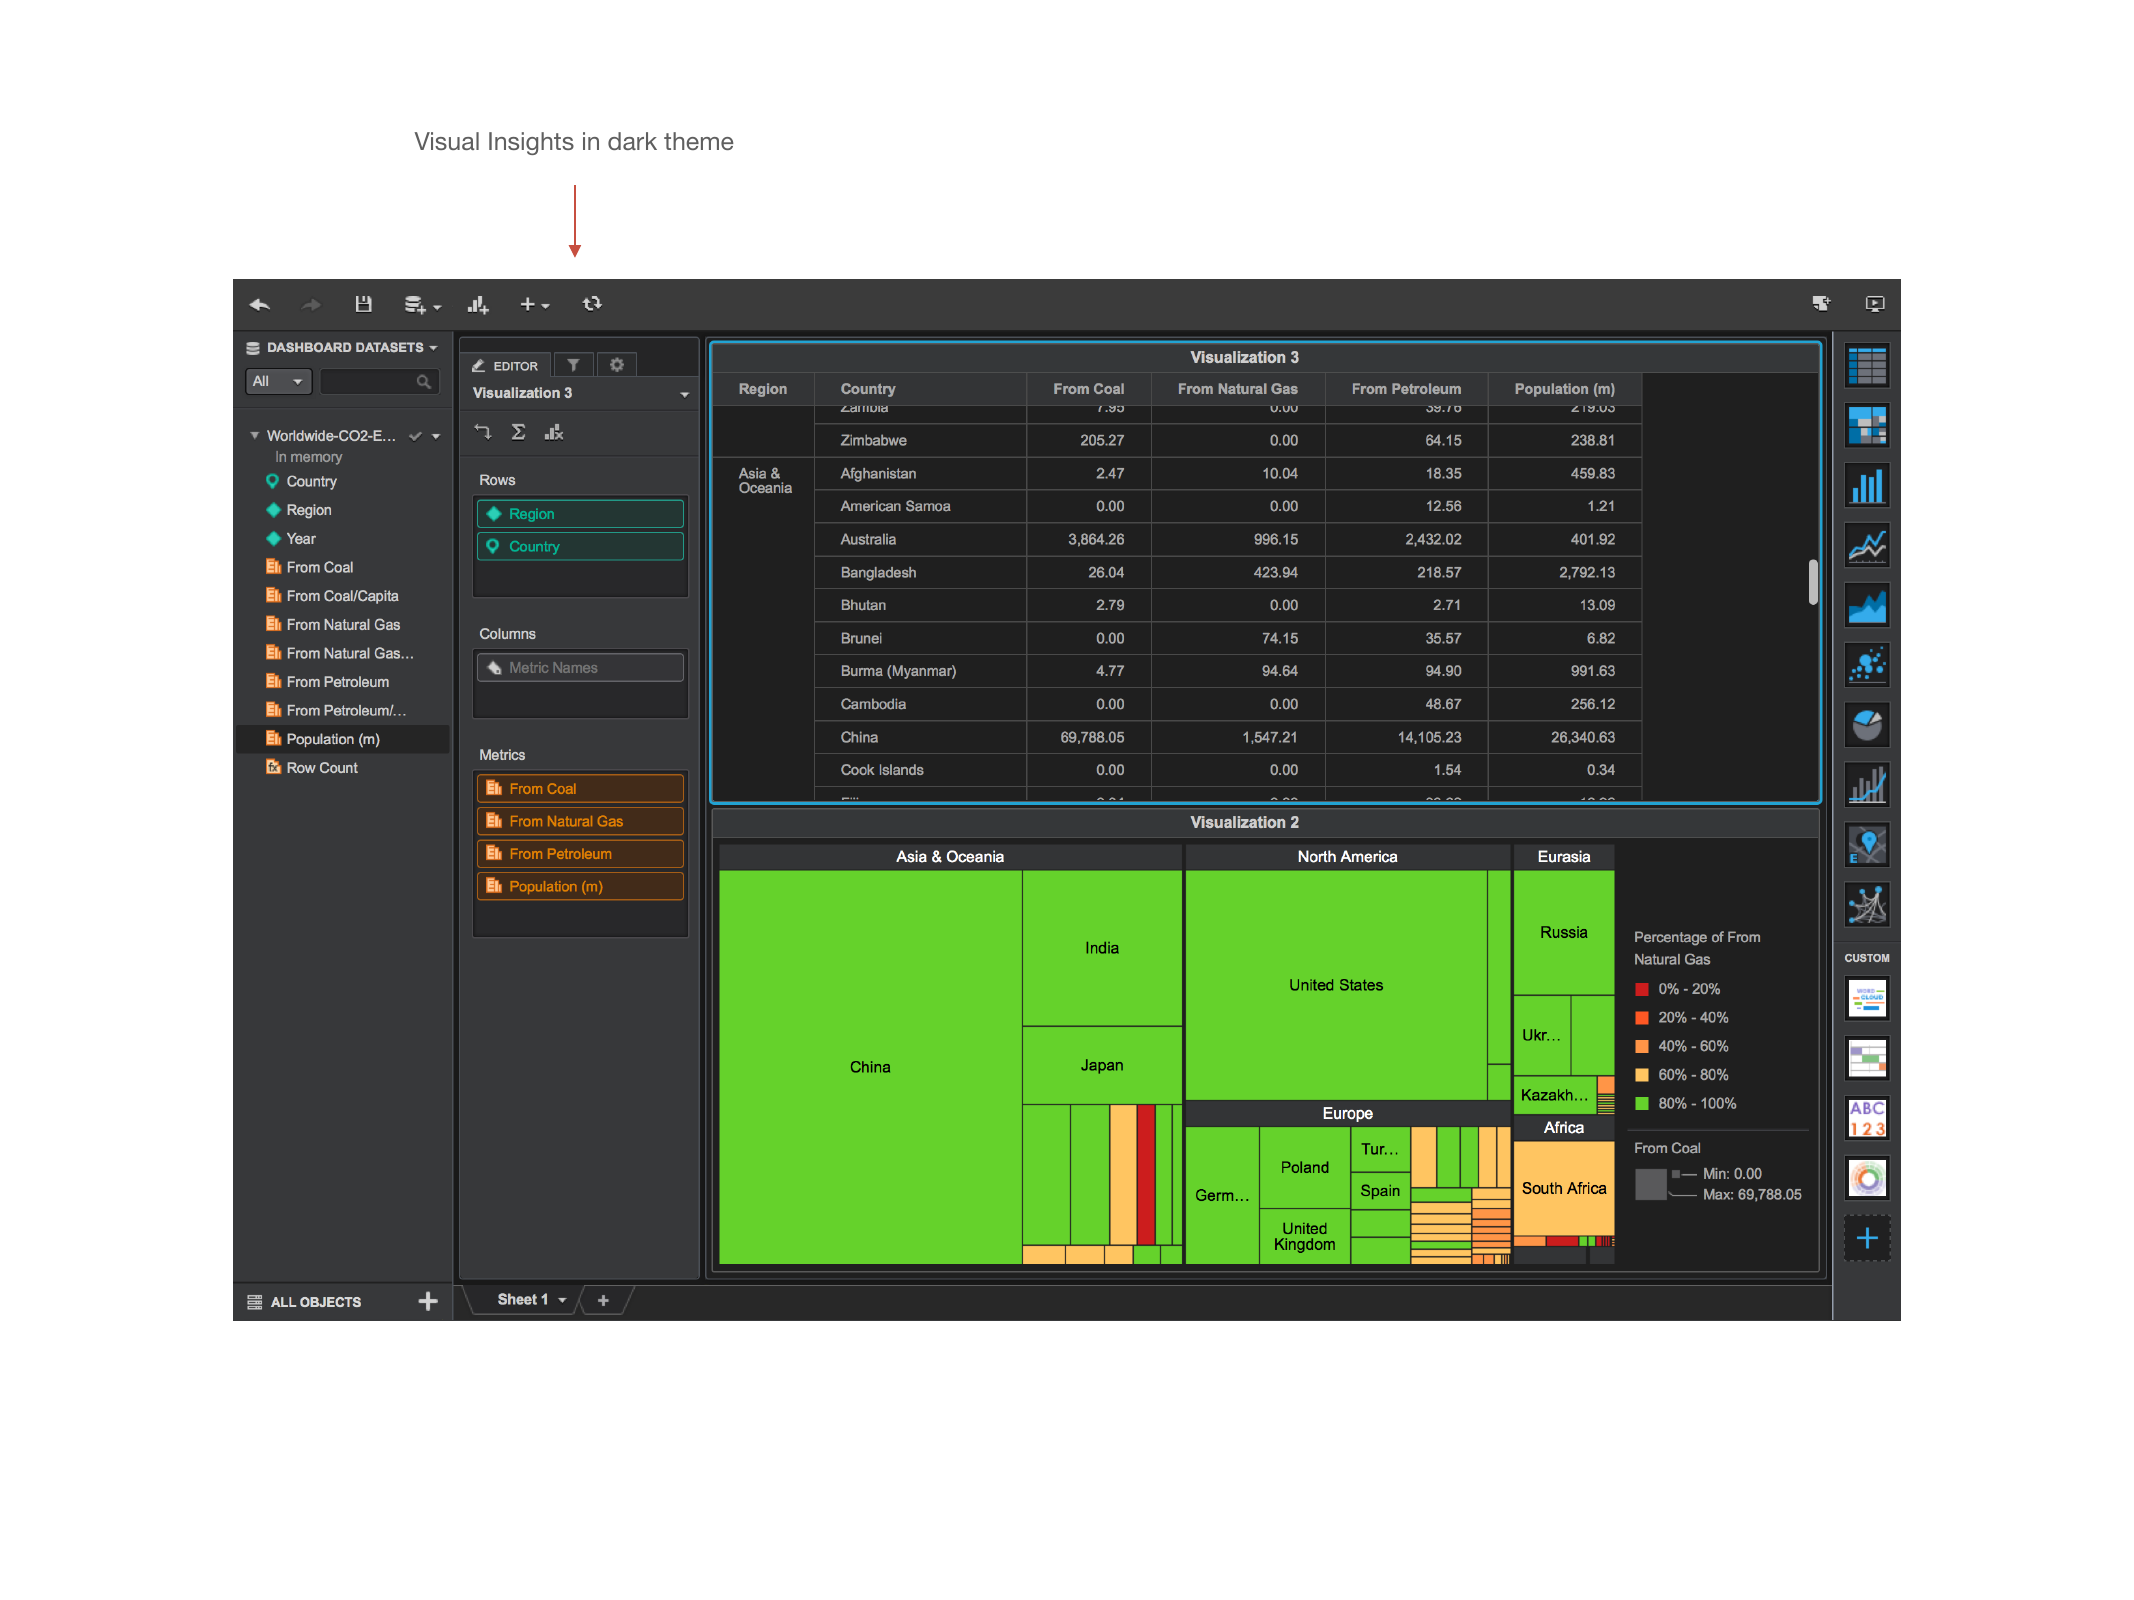Click the refresh icon in the toolbar

(x=592, y=304)
